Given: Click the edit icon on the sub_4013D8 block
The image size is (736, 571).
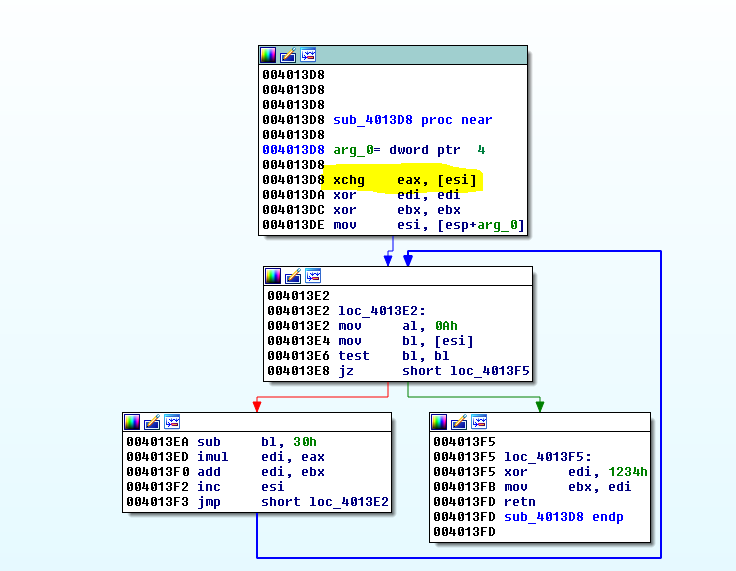Looking at the screenshot, I should click(288, 55).
